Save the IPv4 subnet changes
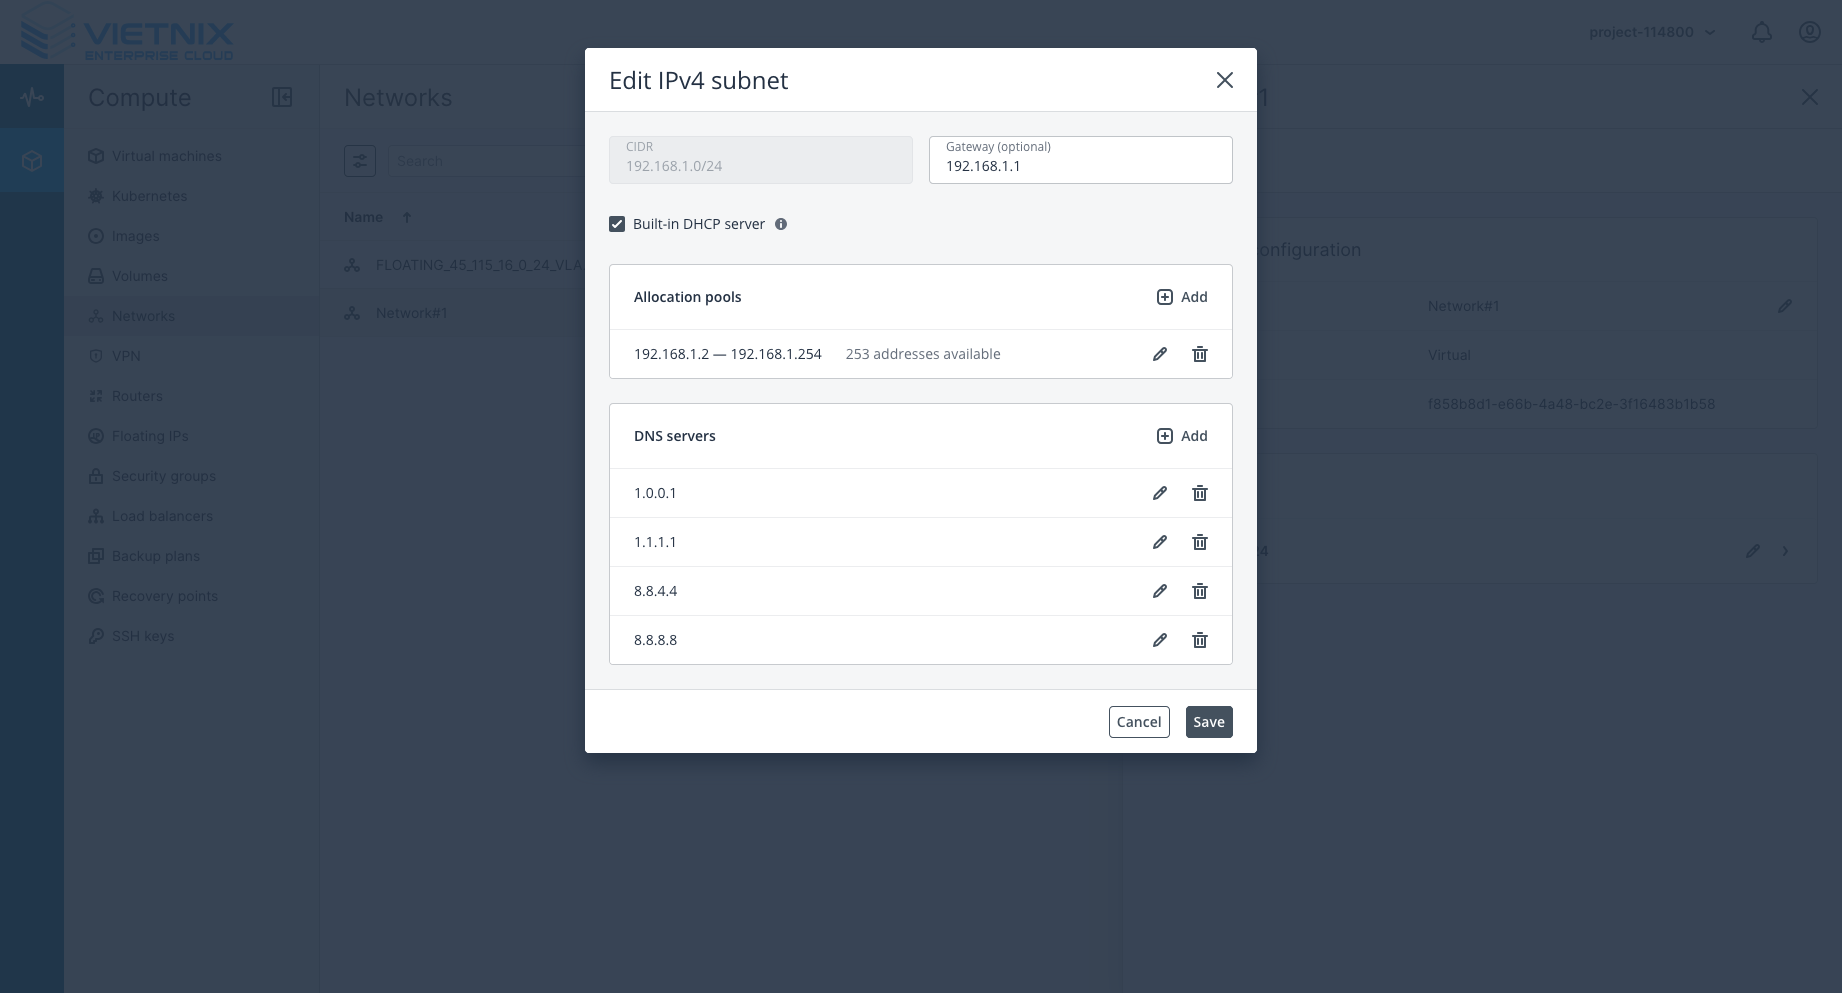Image resolution: width=1842 pixels, height=993 pixels. coord(1209,722)
